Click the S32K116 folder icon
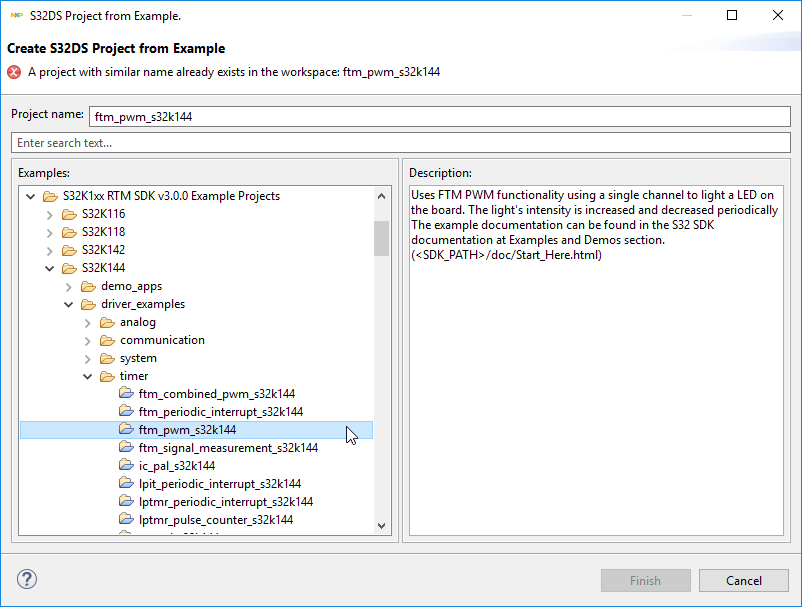The image size is (802, 607). [x=69, y=214]
